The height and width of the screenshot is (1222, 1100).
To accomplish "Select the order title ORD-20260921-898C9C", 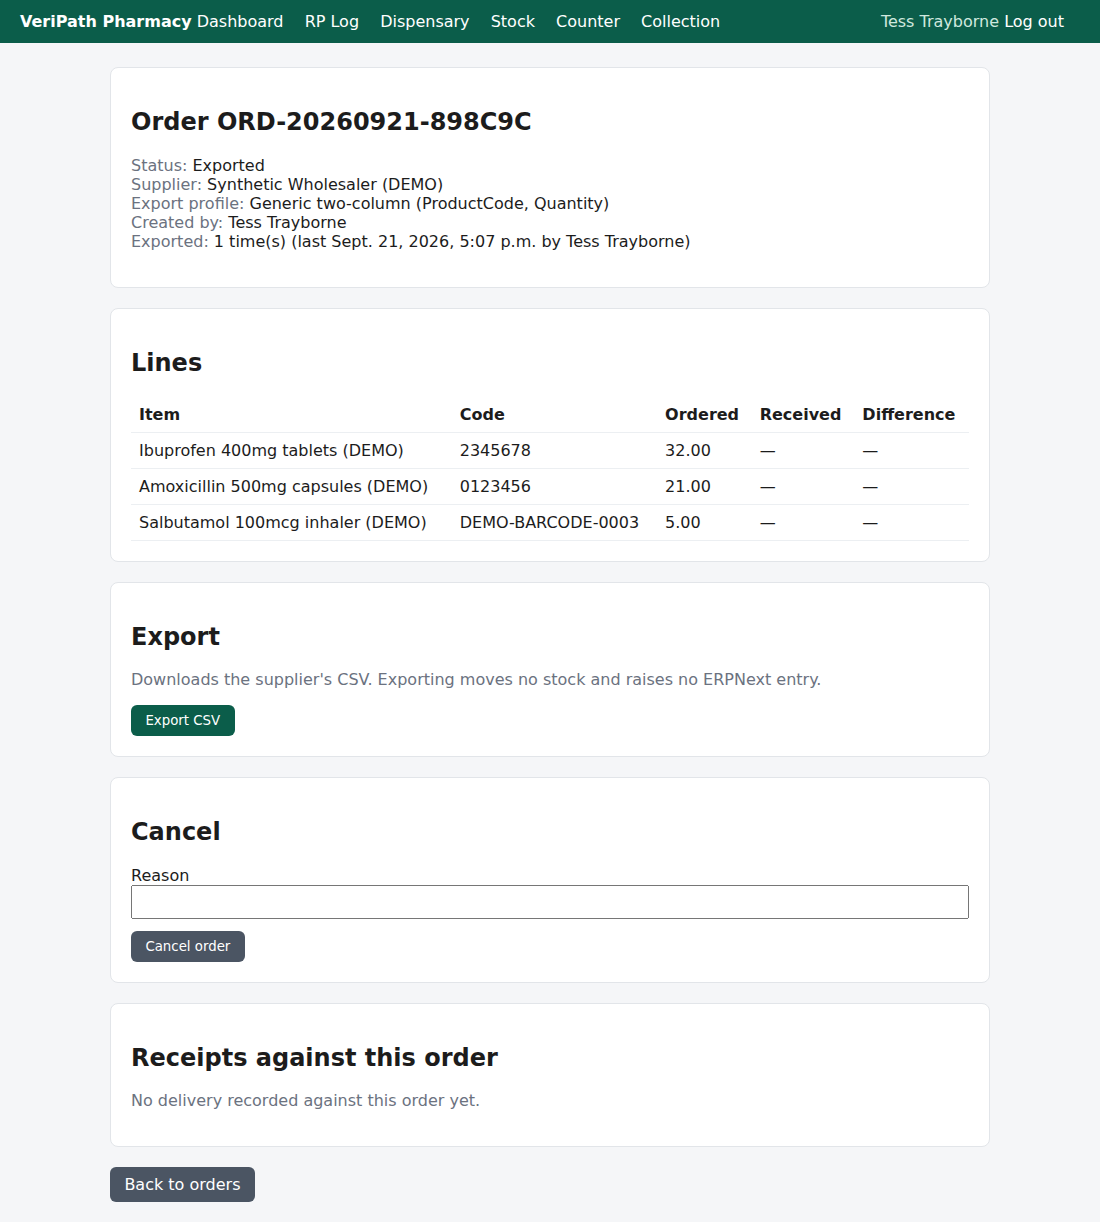I will point(331,121).
